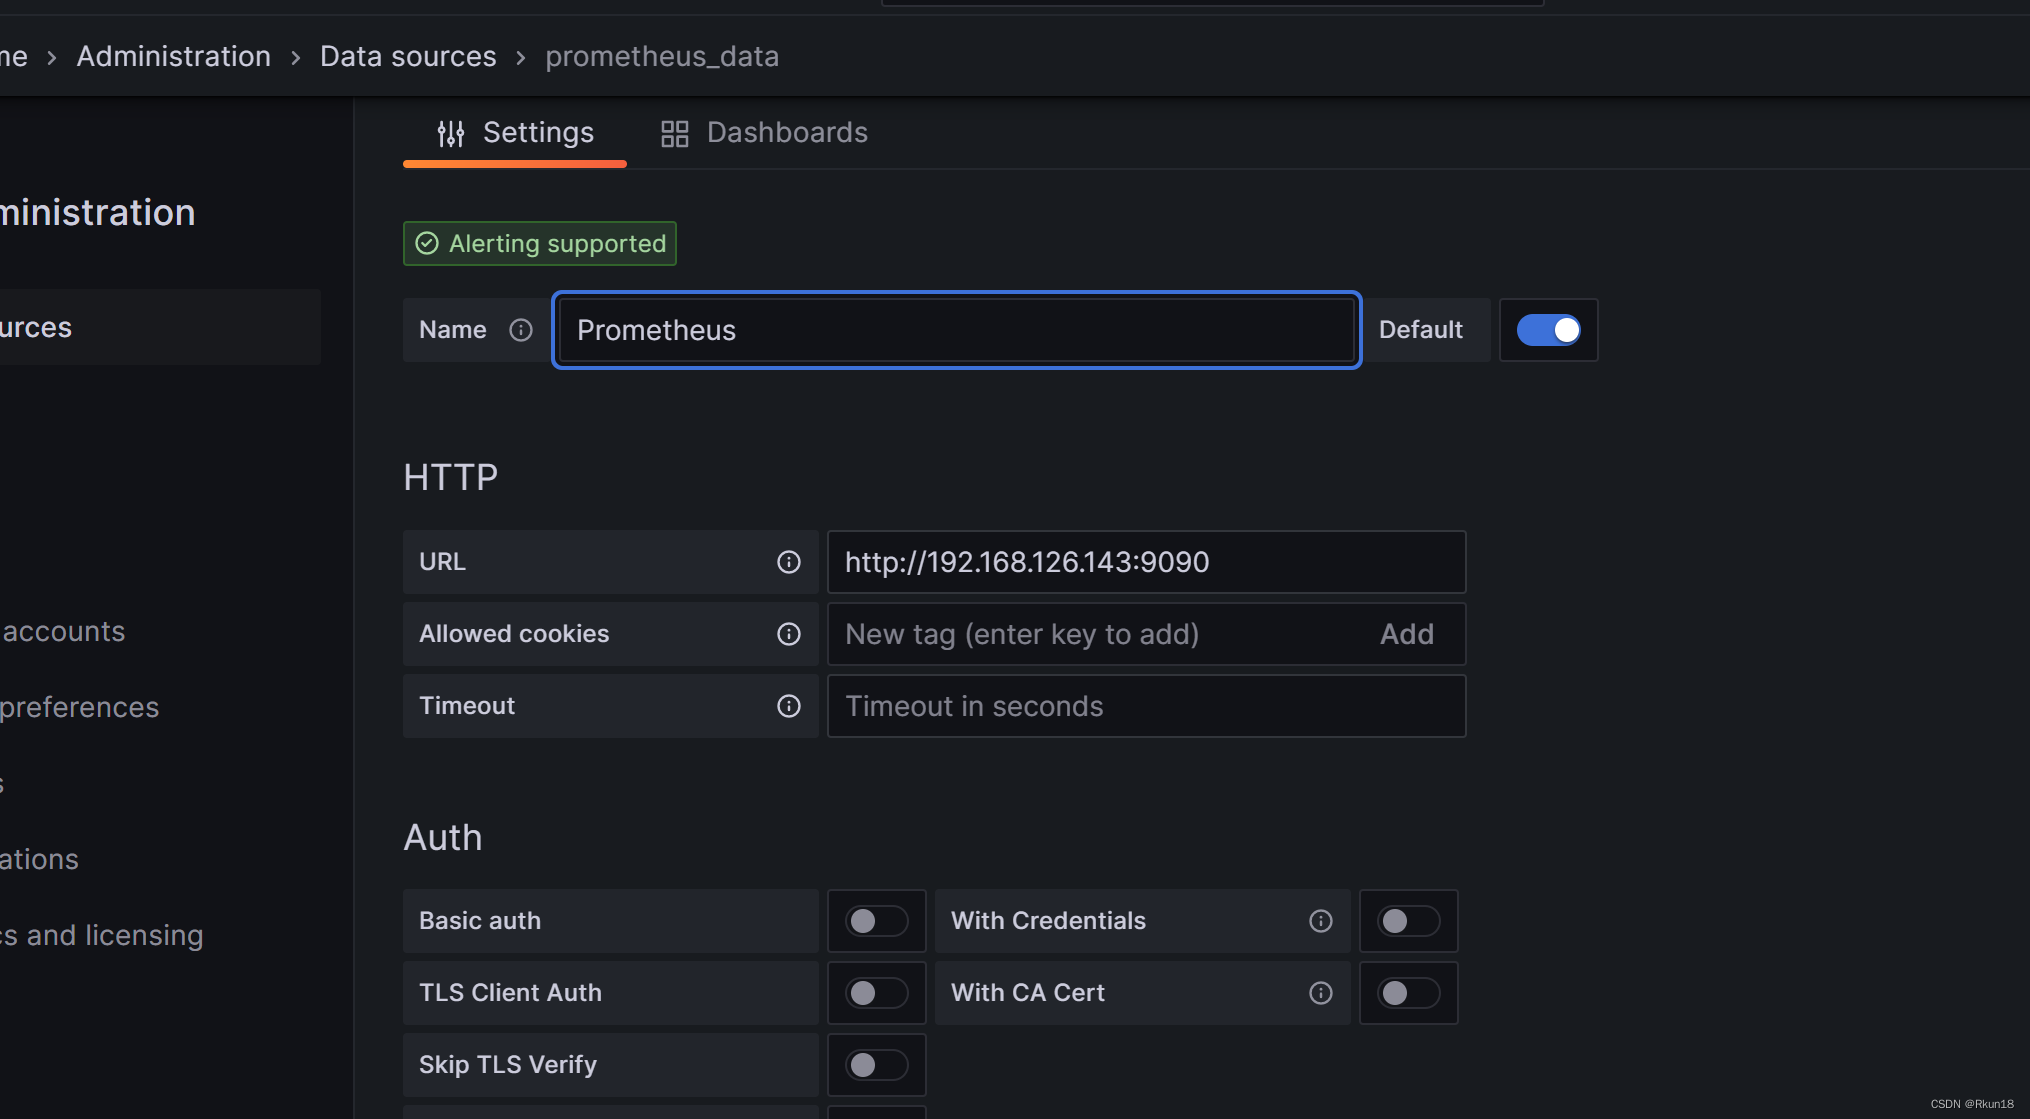Click the Dashboards tab icon
This screenshot has height=1119, width=2030.
[674, 131]
